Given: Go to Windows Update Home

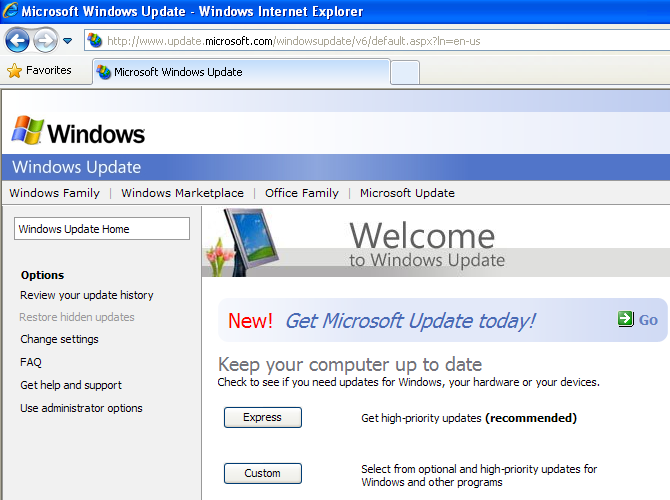Looking at the screenshot, I should point(102,229).
